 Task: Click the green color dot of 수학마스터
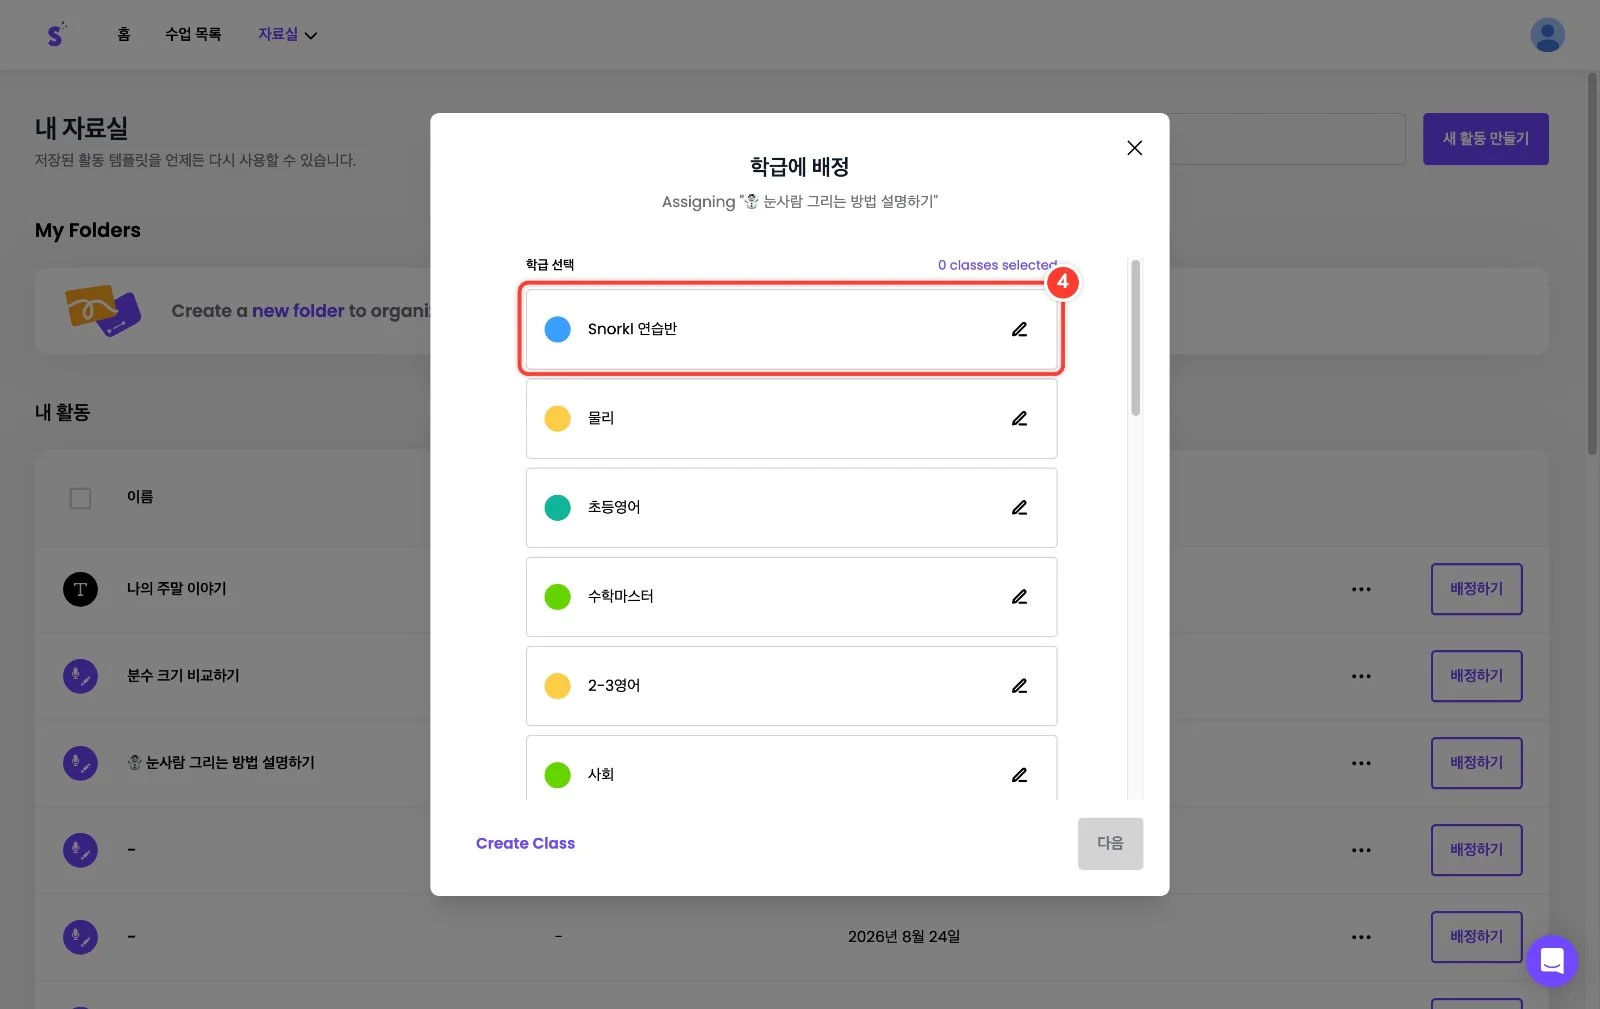pos(557,596)
